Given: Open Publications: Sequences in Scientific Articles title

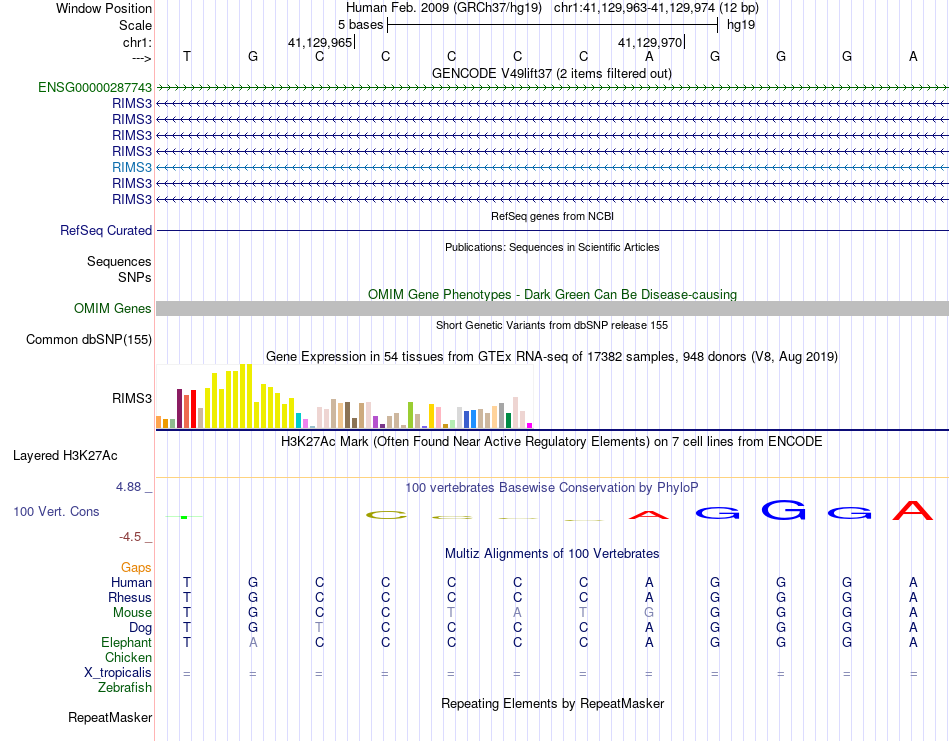Looking at the screenshot, I should click(552, 247).
